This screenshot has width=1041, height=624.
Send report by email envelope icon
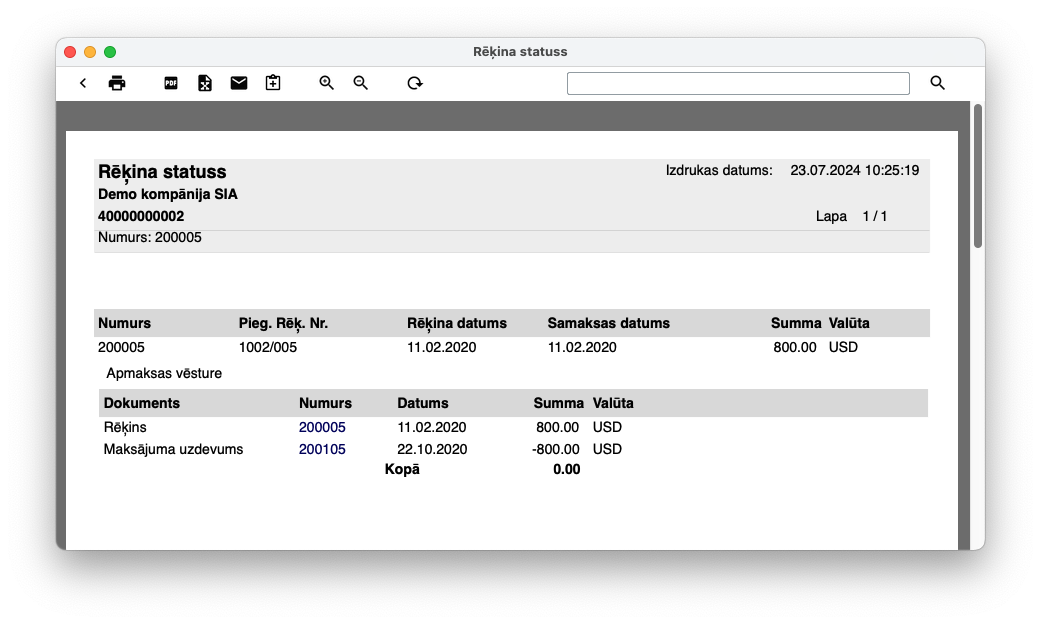tap(239, 83)
